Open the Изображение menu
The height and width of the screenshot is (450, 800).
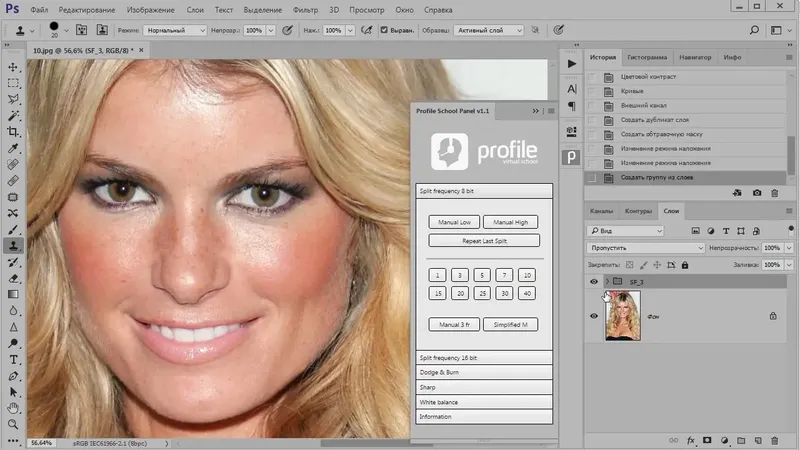click(151, 10)
